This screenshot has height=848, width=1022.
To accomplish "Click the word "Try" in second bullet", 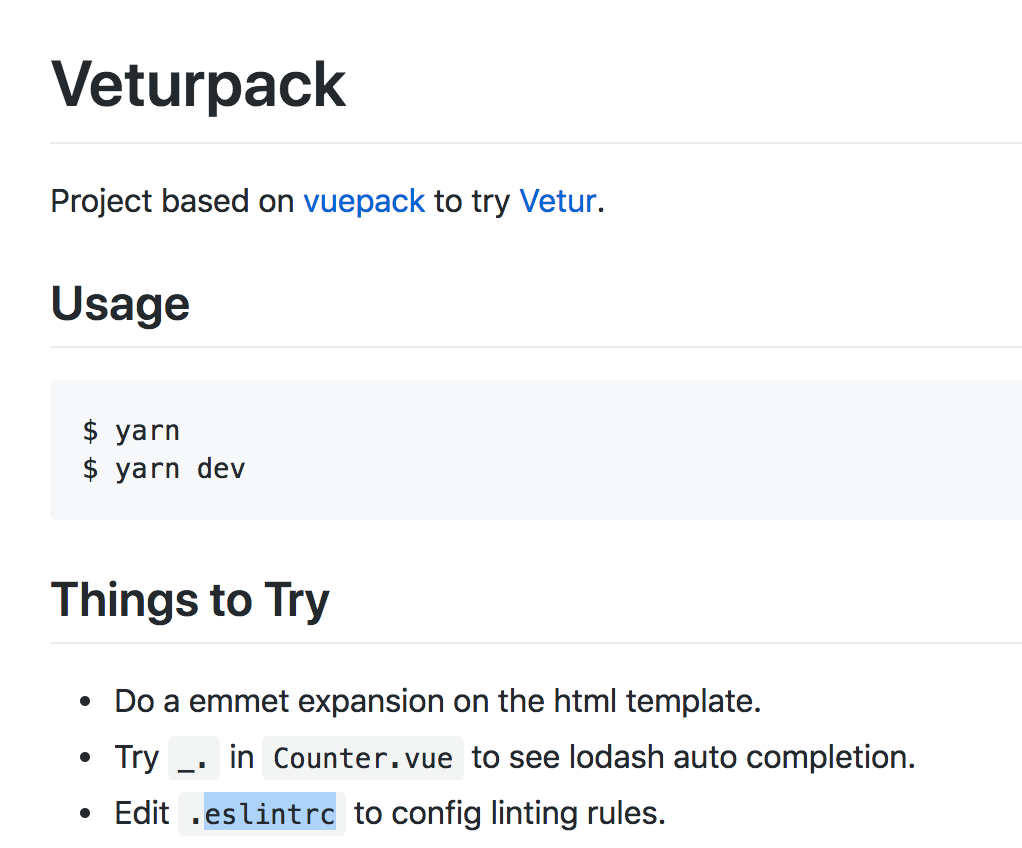I will (x=137, y=757).
